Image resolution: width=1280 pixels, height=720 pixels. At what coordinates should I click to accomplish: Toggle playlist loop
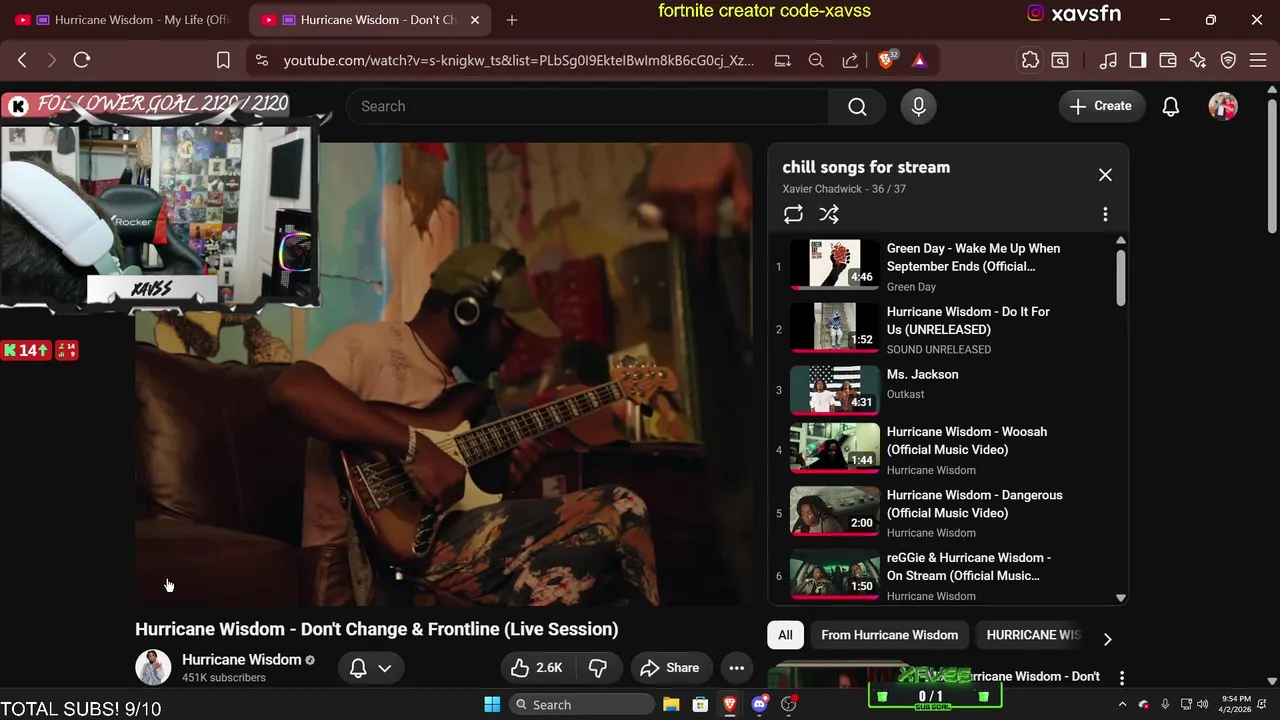[x=793, y=214]
